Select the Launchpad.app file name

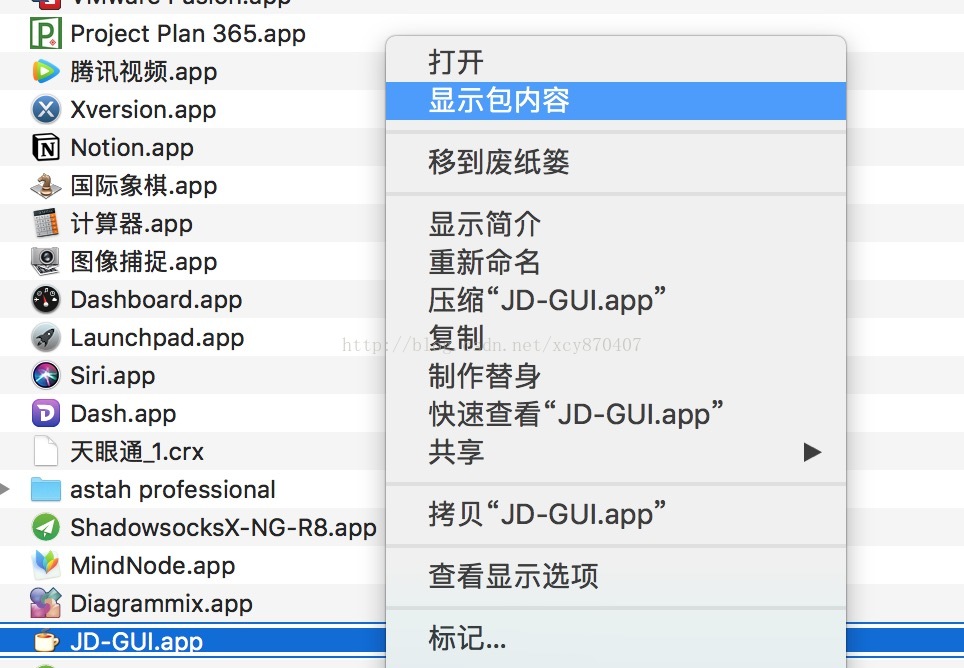pos(157,338)
